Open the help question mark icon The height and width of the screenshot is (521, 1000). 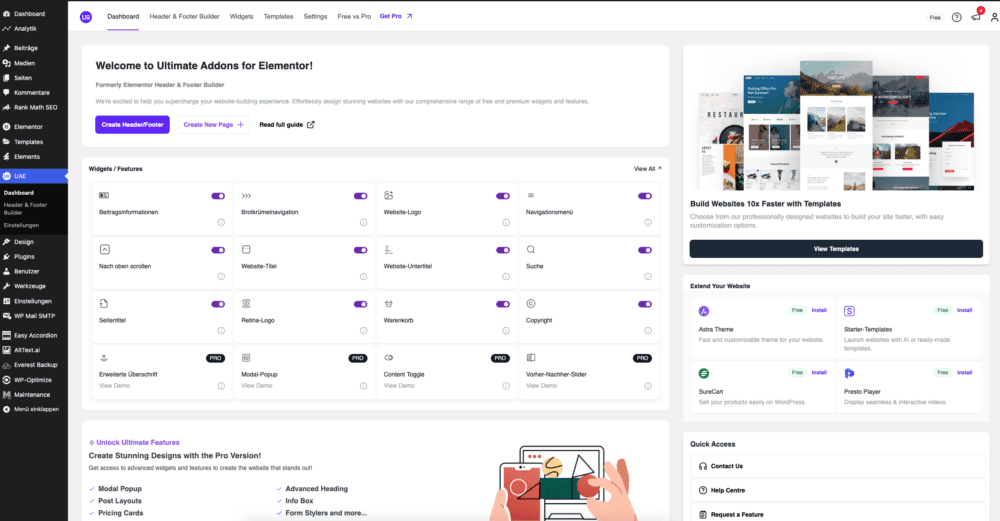pos(956,17)
